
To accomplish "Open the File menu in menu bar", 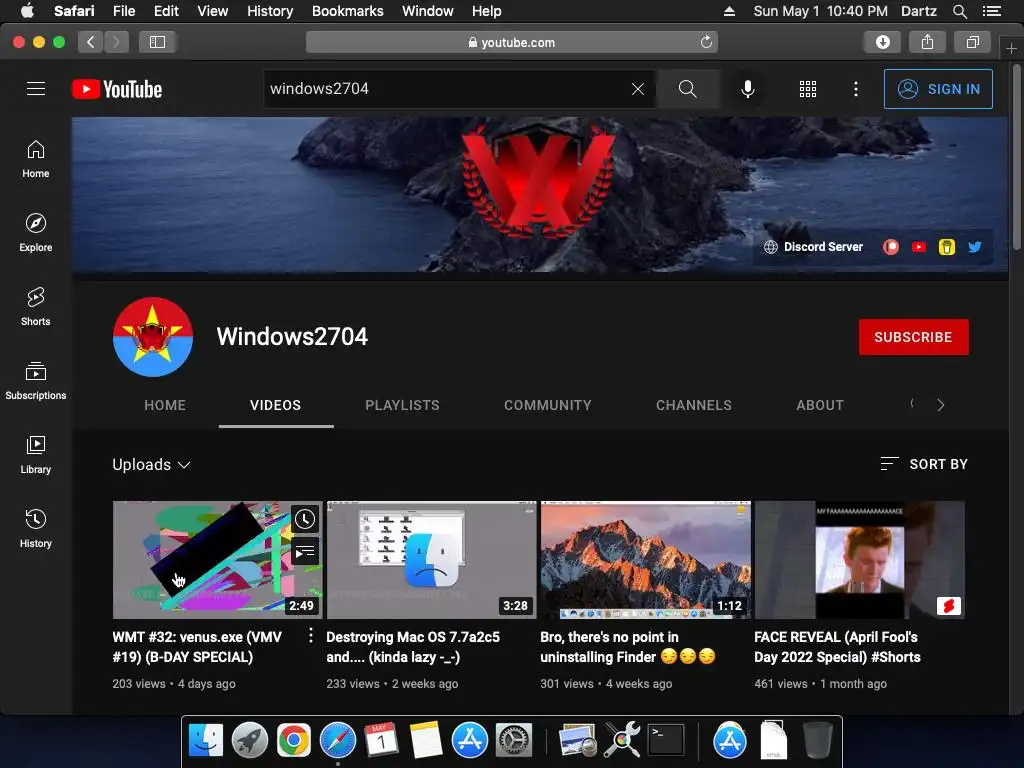I will pyautogui.click(x=124, y=11).
